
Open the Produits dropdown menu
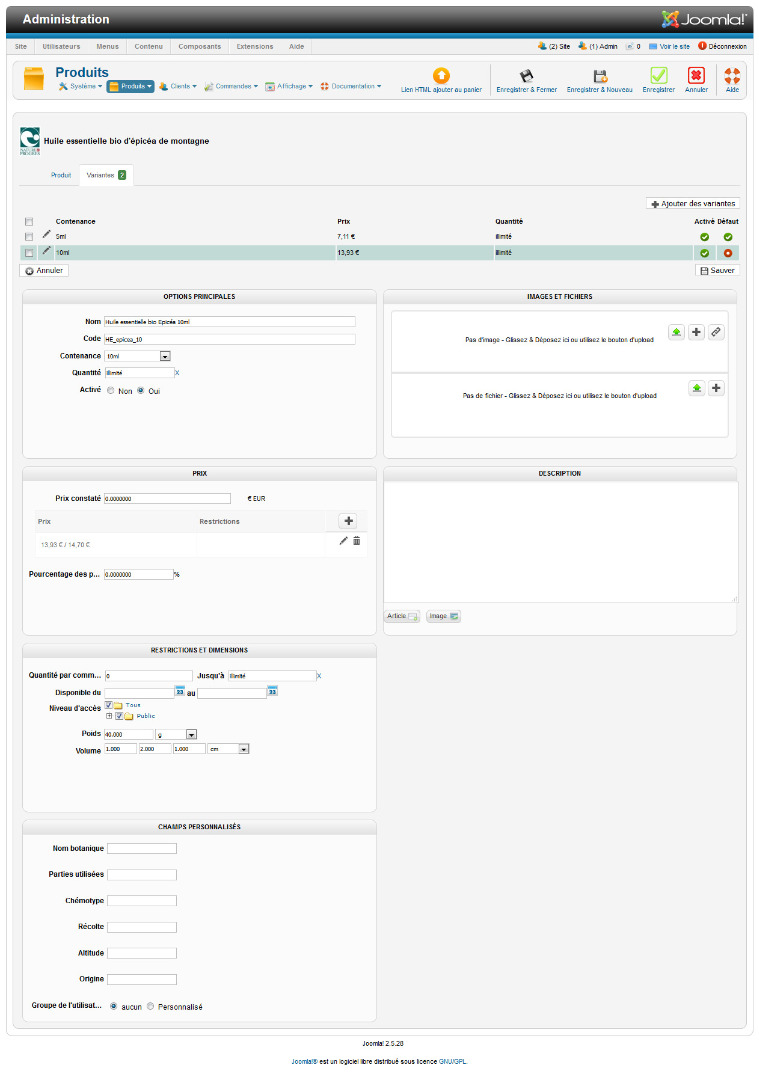[x=130, y=86]
